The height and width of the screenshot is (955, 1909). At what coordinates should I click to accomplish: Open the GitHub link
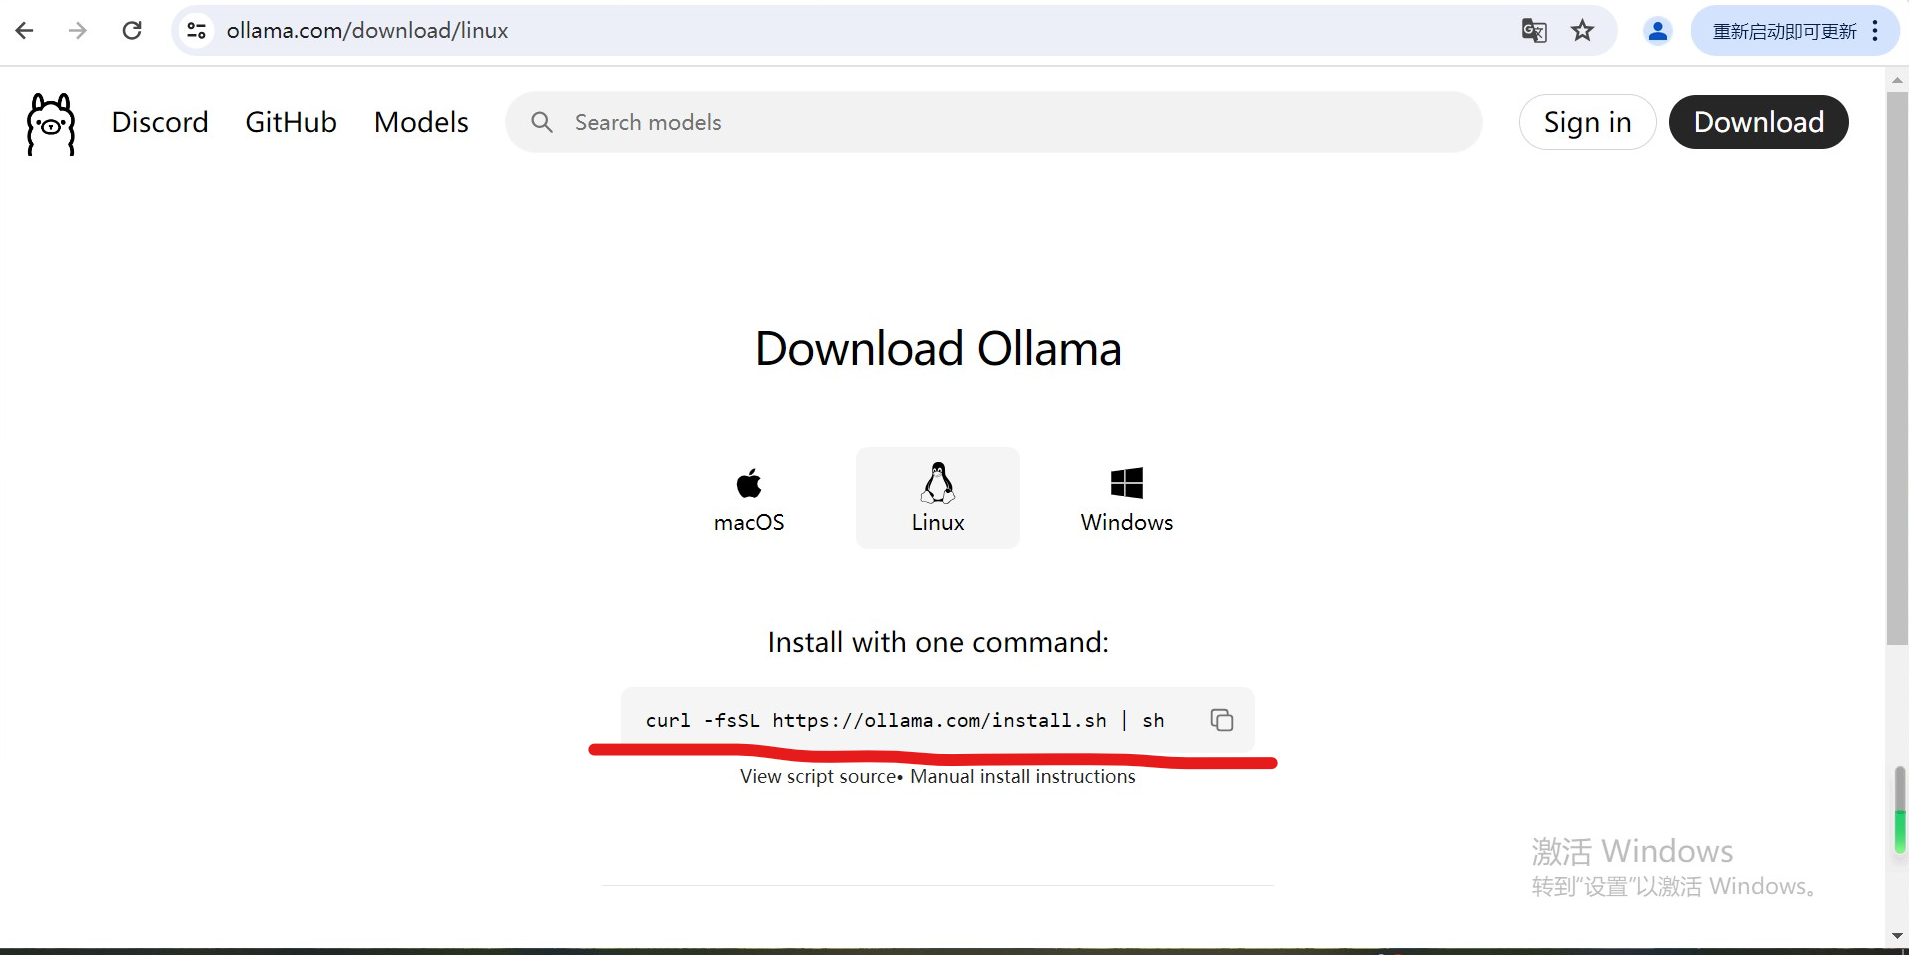tap(291, 122)
